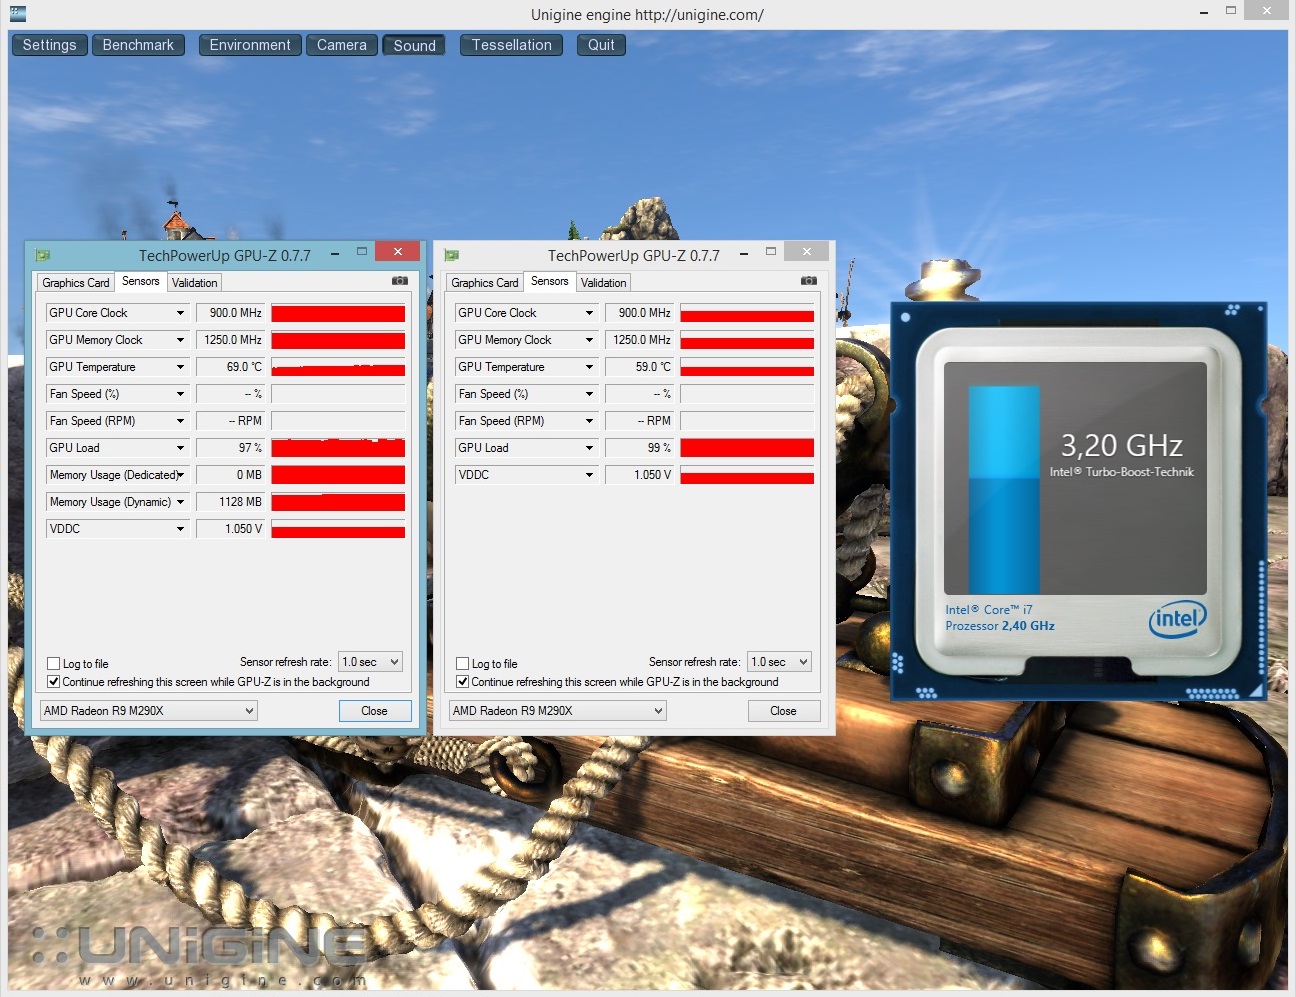Switch to Validation tab in left GPU-Z window
The width and height of the screenshot is (1296, 997).
click(195, 283)
